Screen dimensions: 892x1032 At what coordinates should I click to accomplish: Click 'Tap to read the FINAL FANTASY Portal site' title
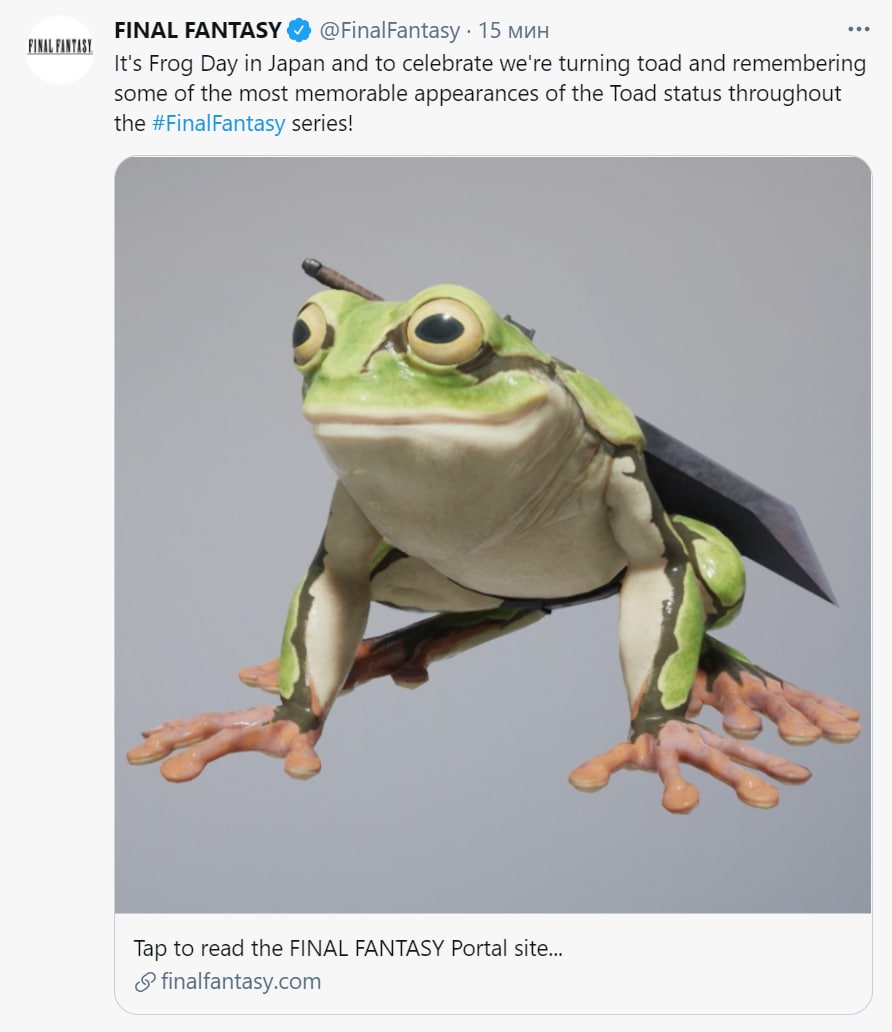pyautogui.click(x=348, y=948)
